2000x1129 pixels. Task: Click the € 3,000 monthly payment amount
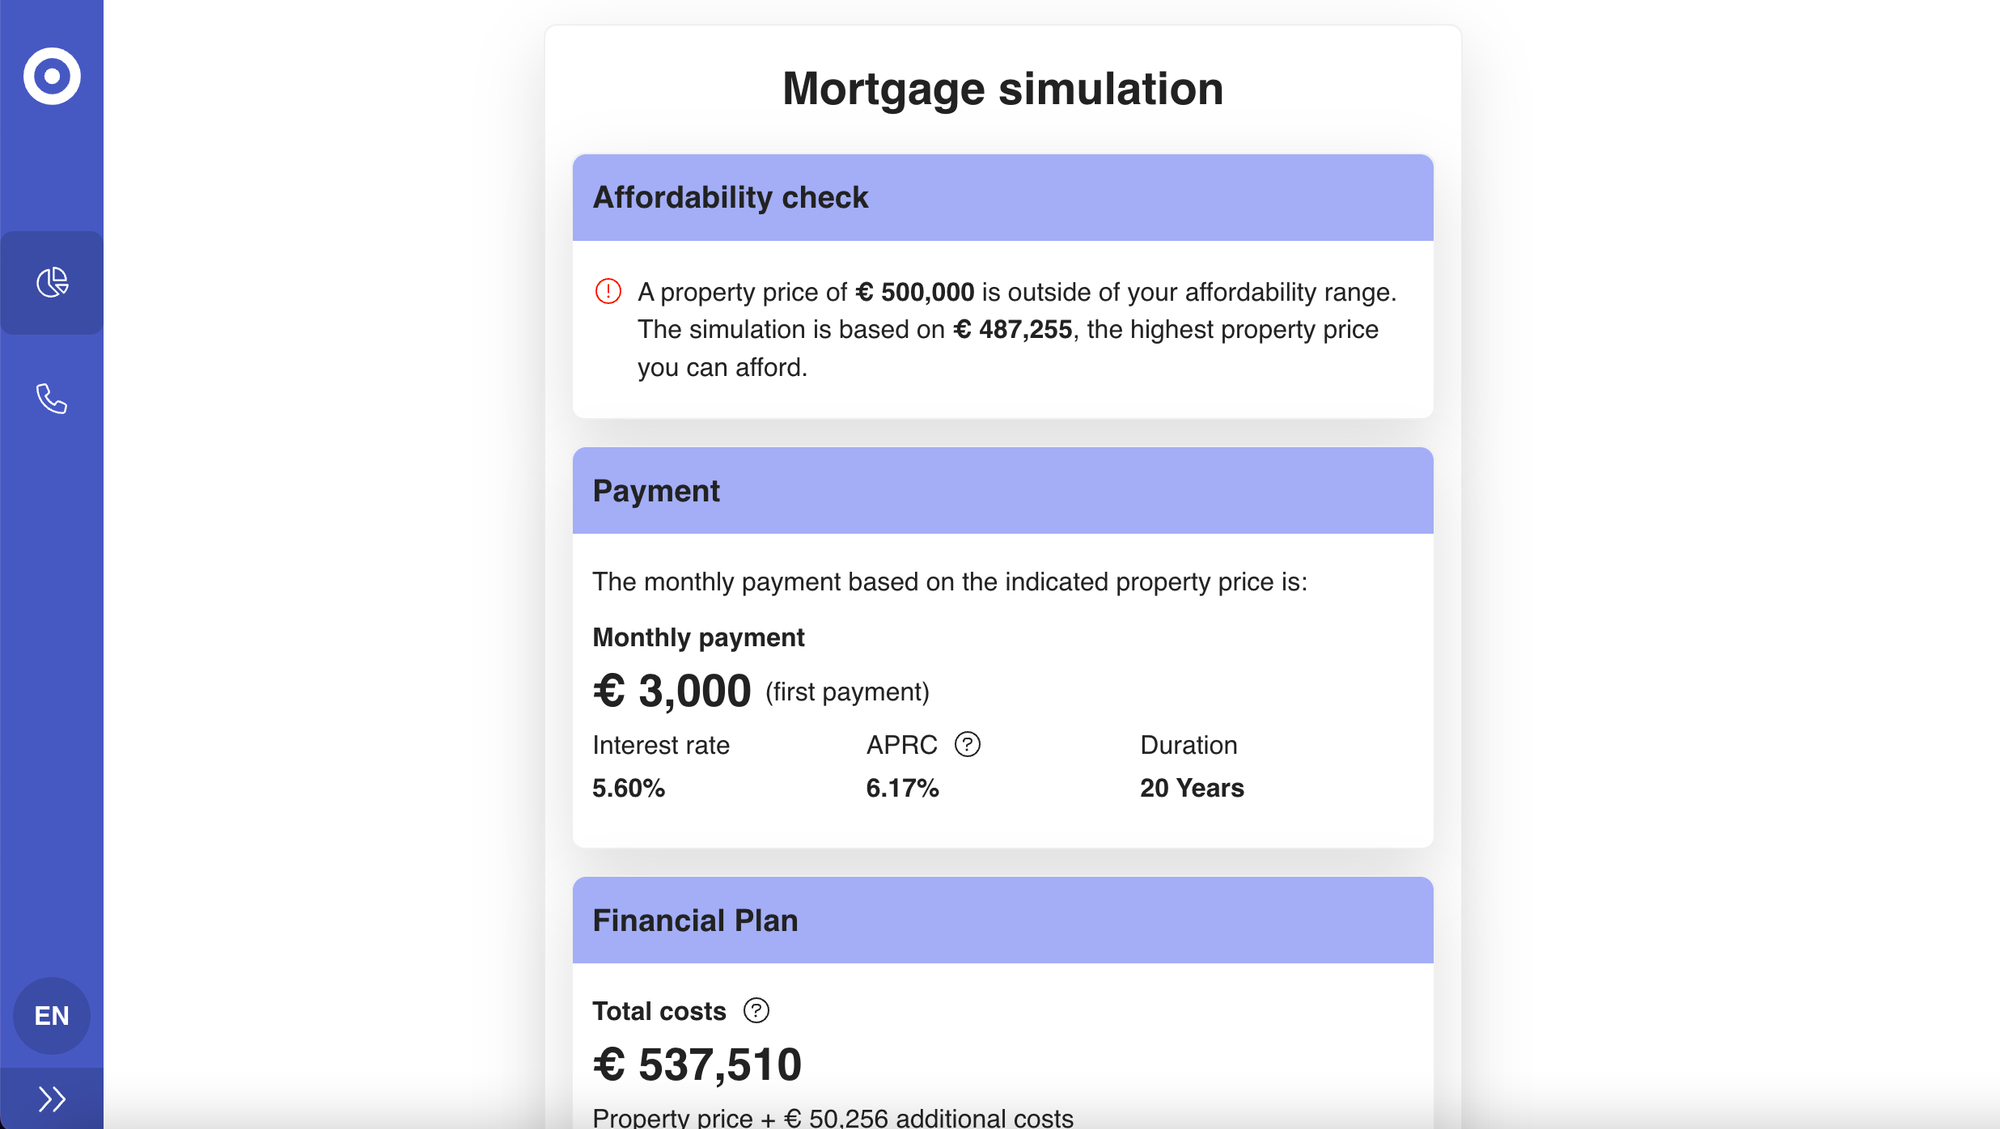click(672, 691)
